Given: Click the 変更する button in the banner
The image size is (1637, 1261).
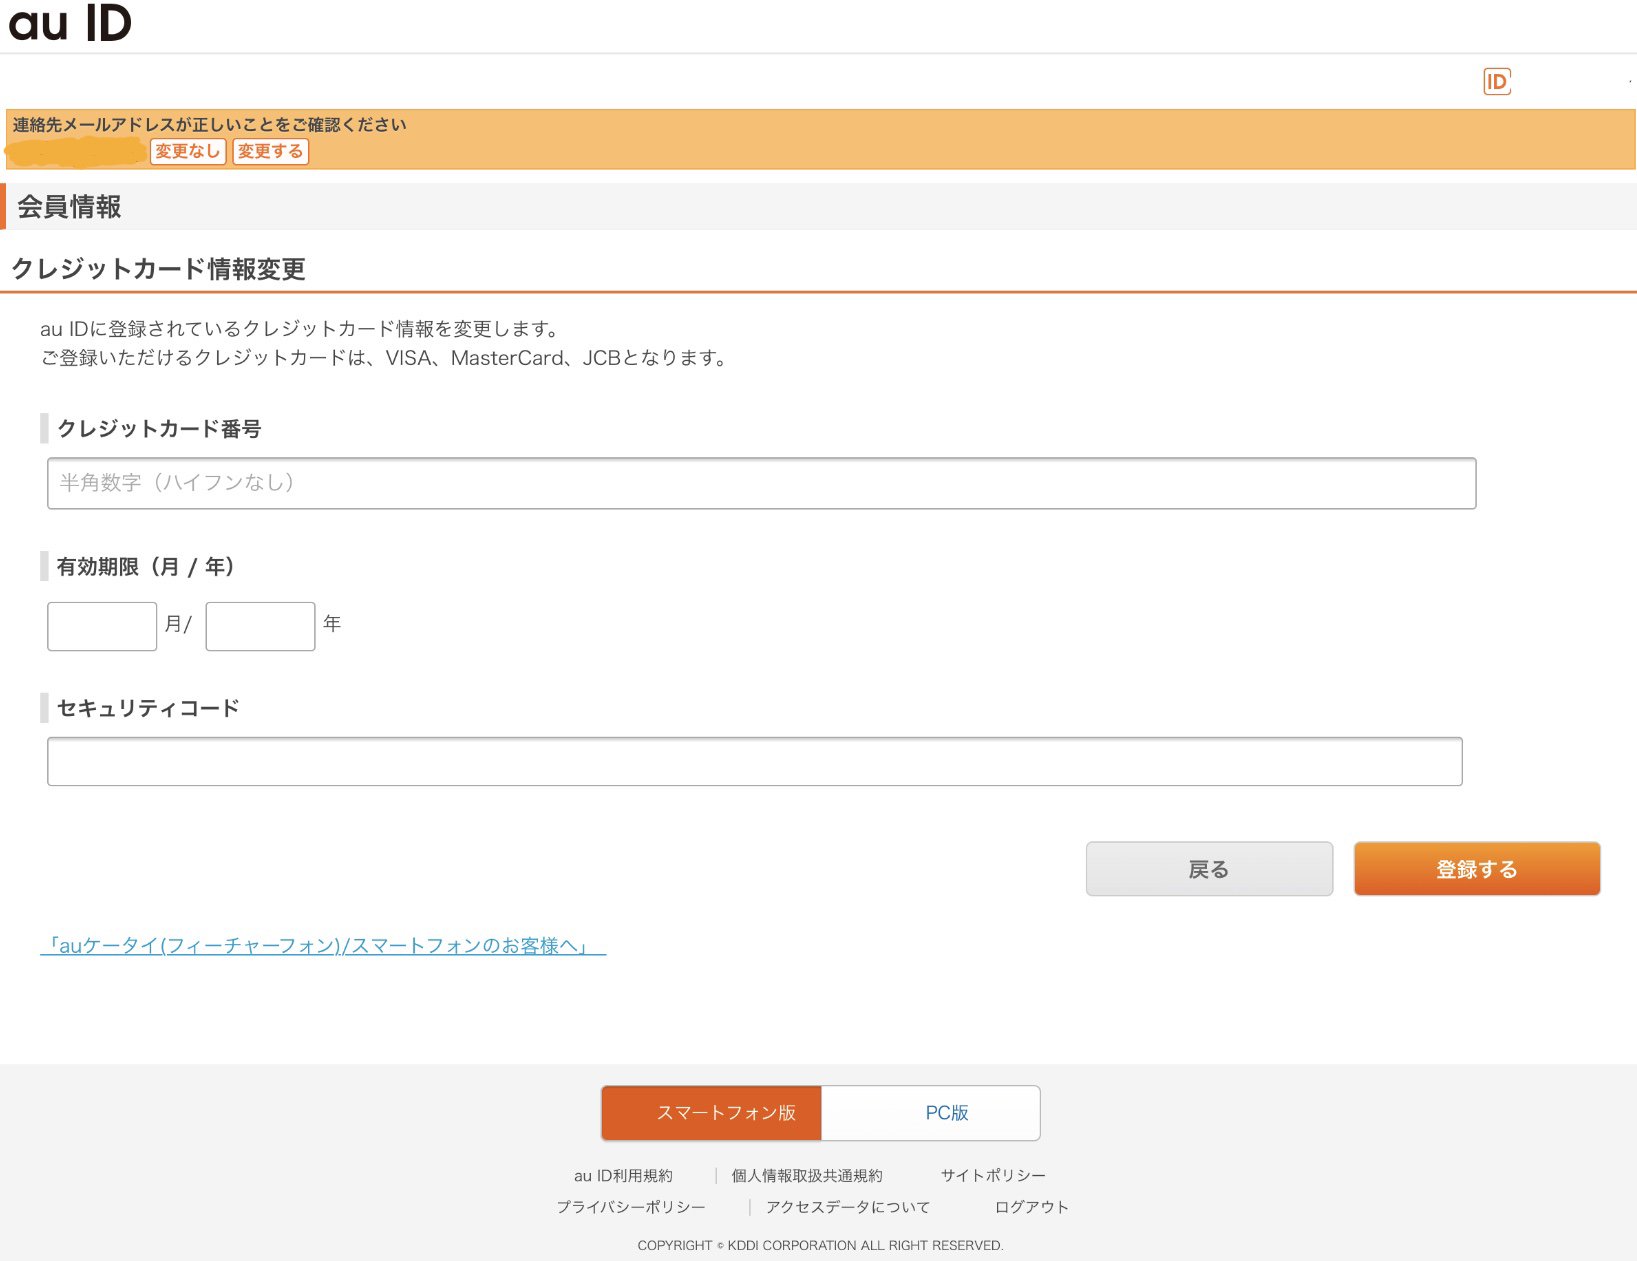Looking at the screenshot, I should tap(270, 151).
